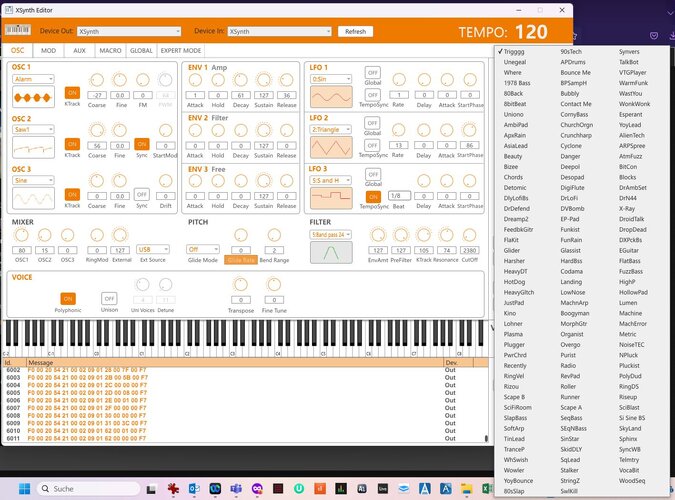Image resolution: width=675 pixels, height=500 pixels.
Task: Click the green U icon in taskbar
Action: (299, 489)
